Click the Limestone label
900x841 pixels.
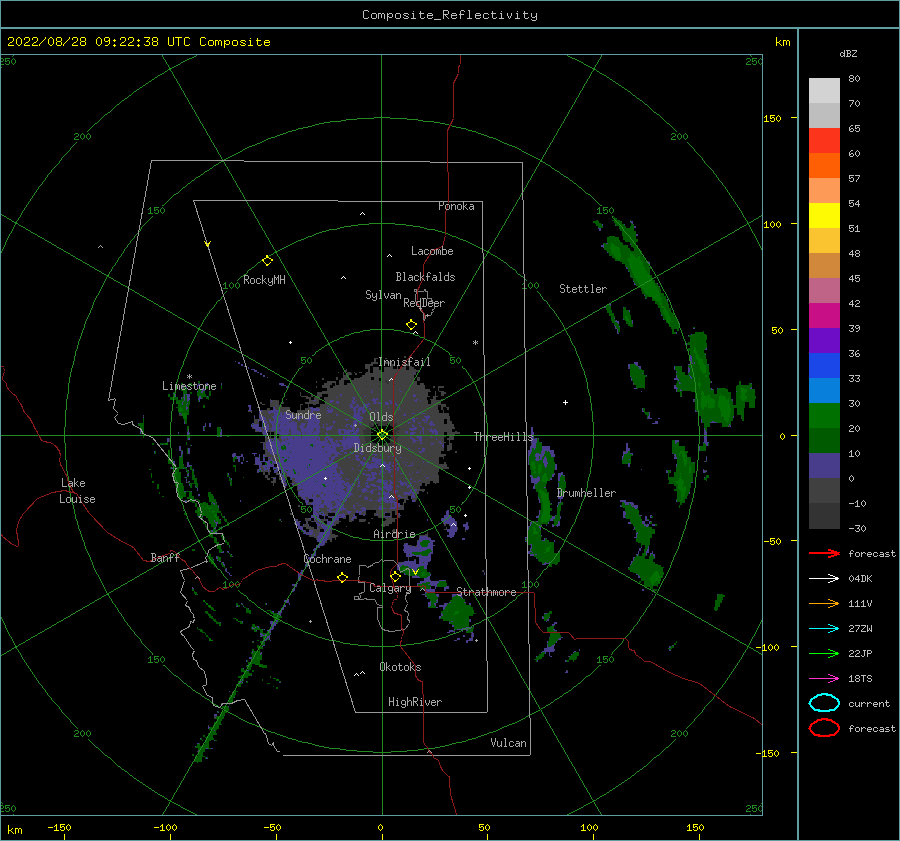point(189,386)
